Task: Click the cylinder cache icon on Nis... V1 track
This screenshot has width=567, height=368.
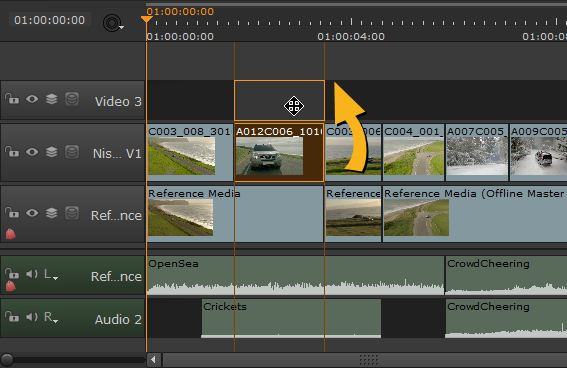Action: click(x=72, y=152)
